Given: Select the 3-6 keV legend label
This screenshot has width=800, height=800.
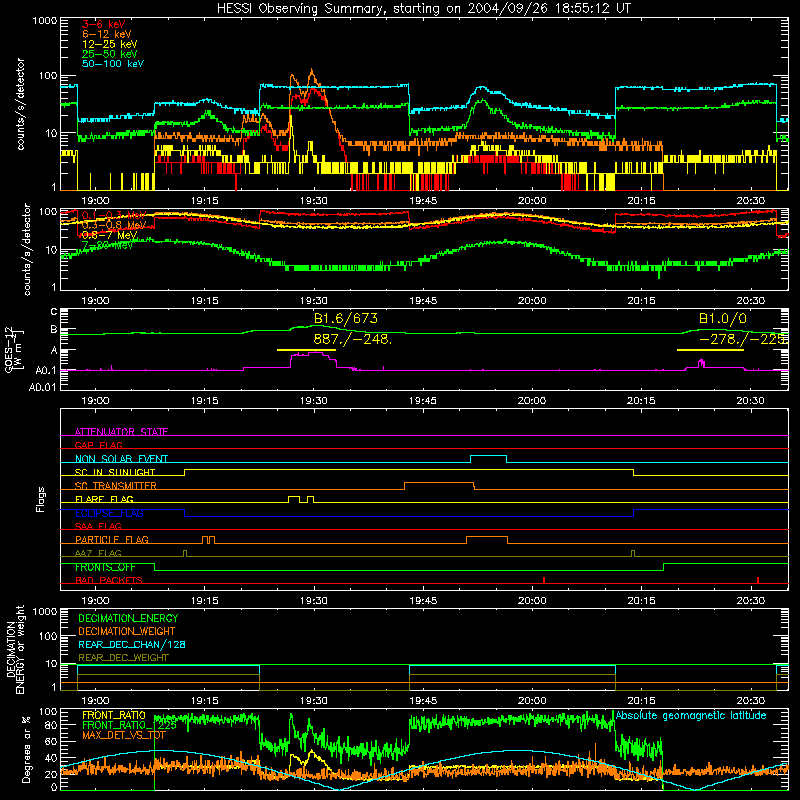Looking at the screenshot, I should pos(104,24).
